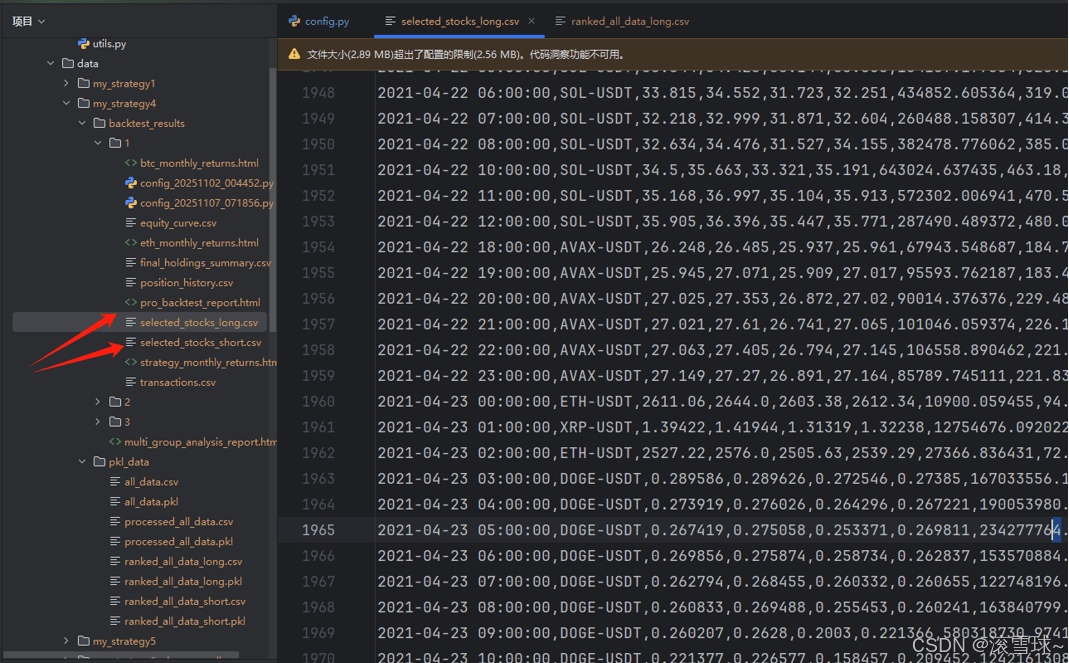Open ranked_all_data_short.pkl file
The height and width of the screenshot is (663, 1069).
[x=185, y=621]
